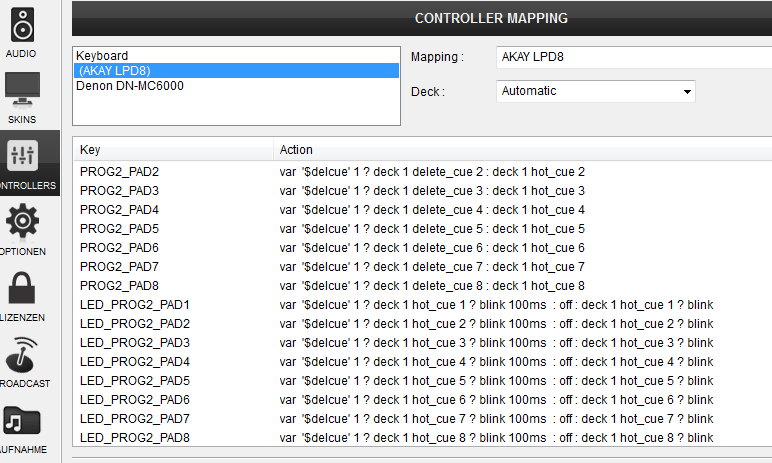772x463 pixels.
Task: Select the LED_PROG2_PAD5 key row
Action: [423, 381]
